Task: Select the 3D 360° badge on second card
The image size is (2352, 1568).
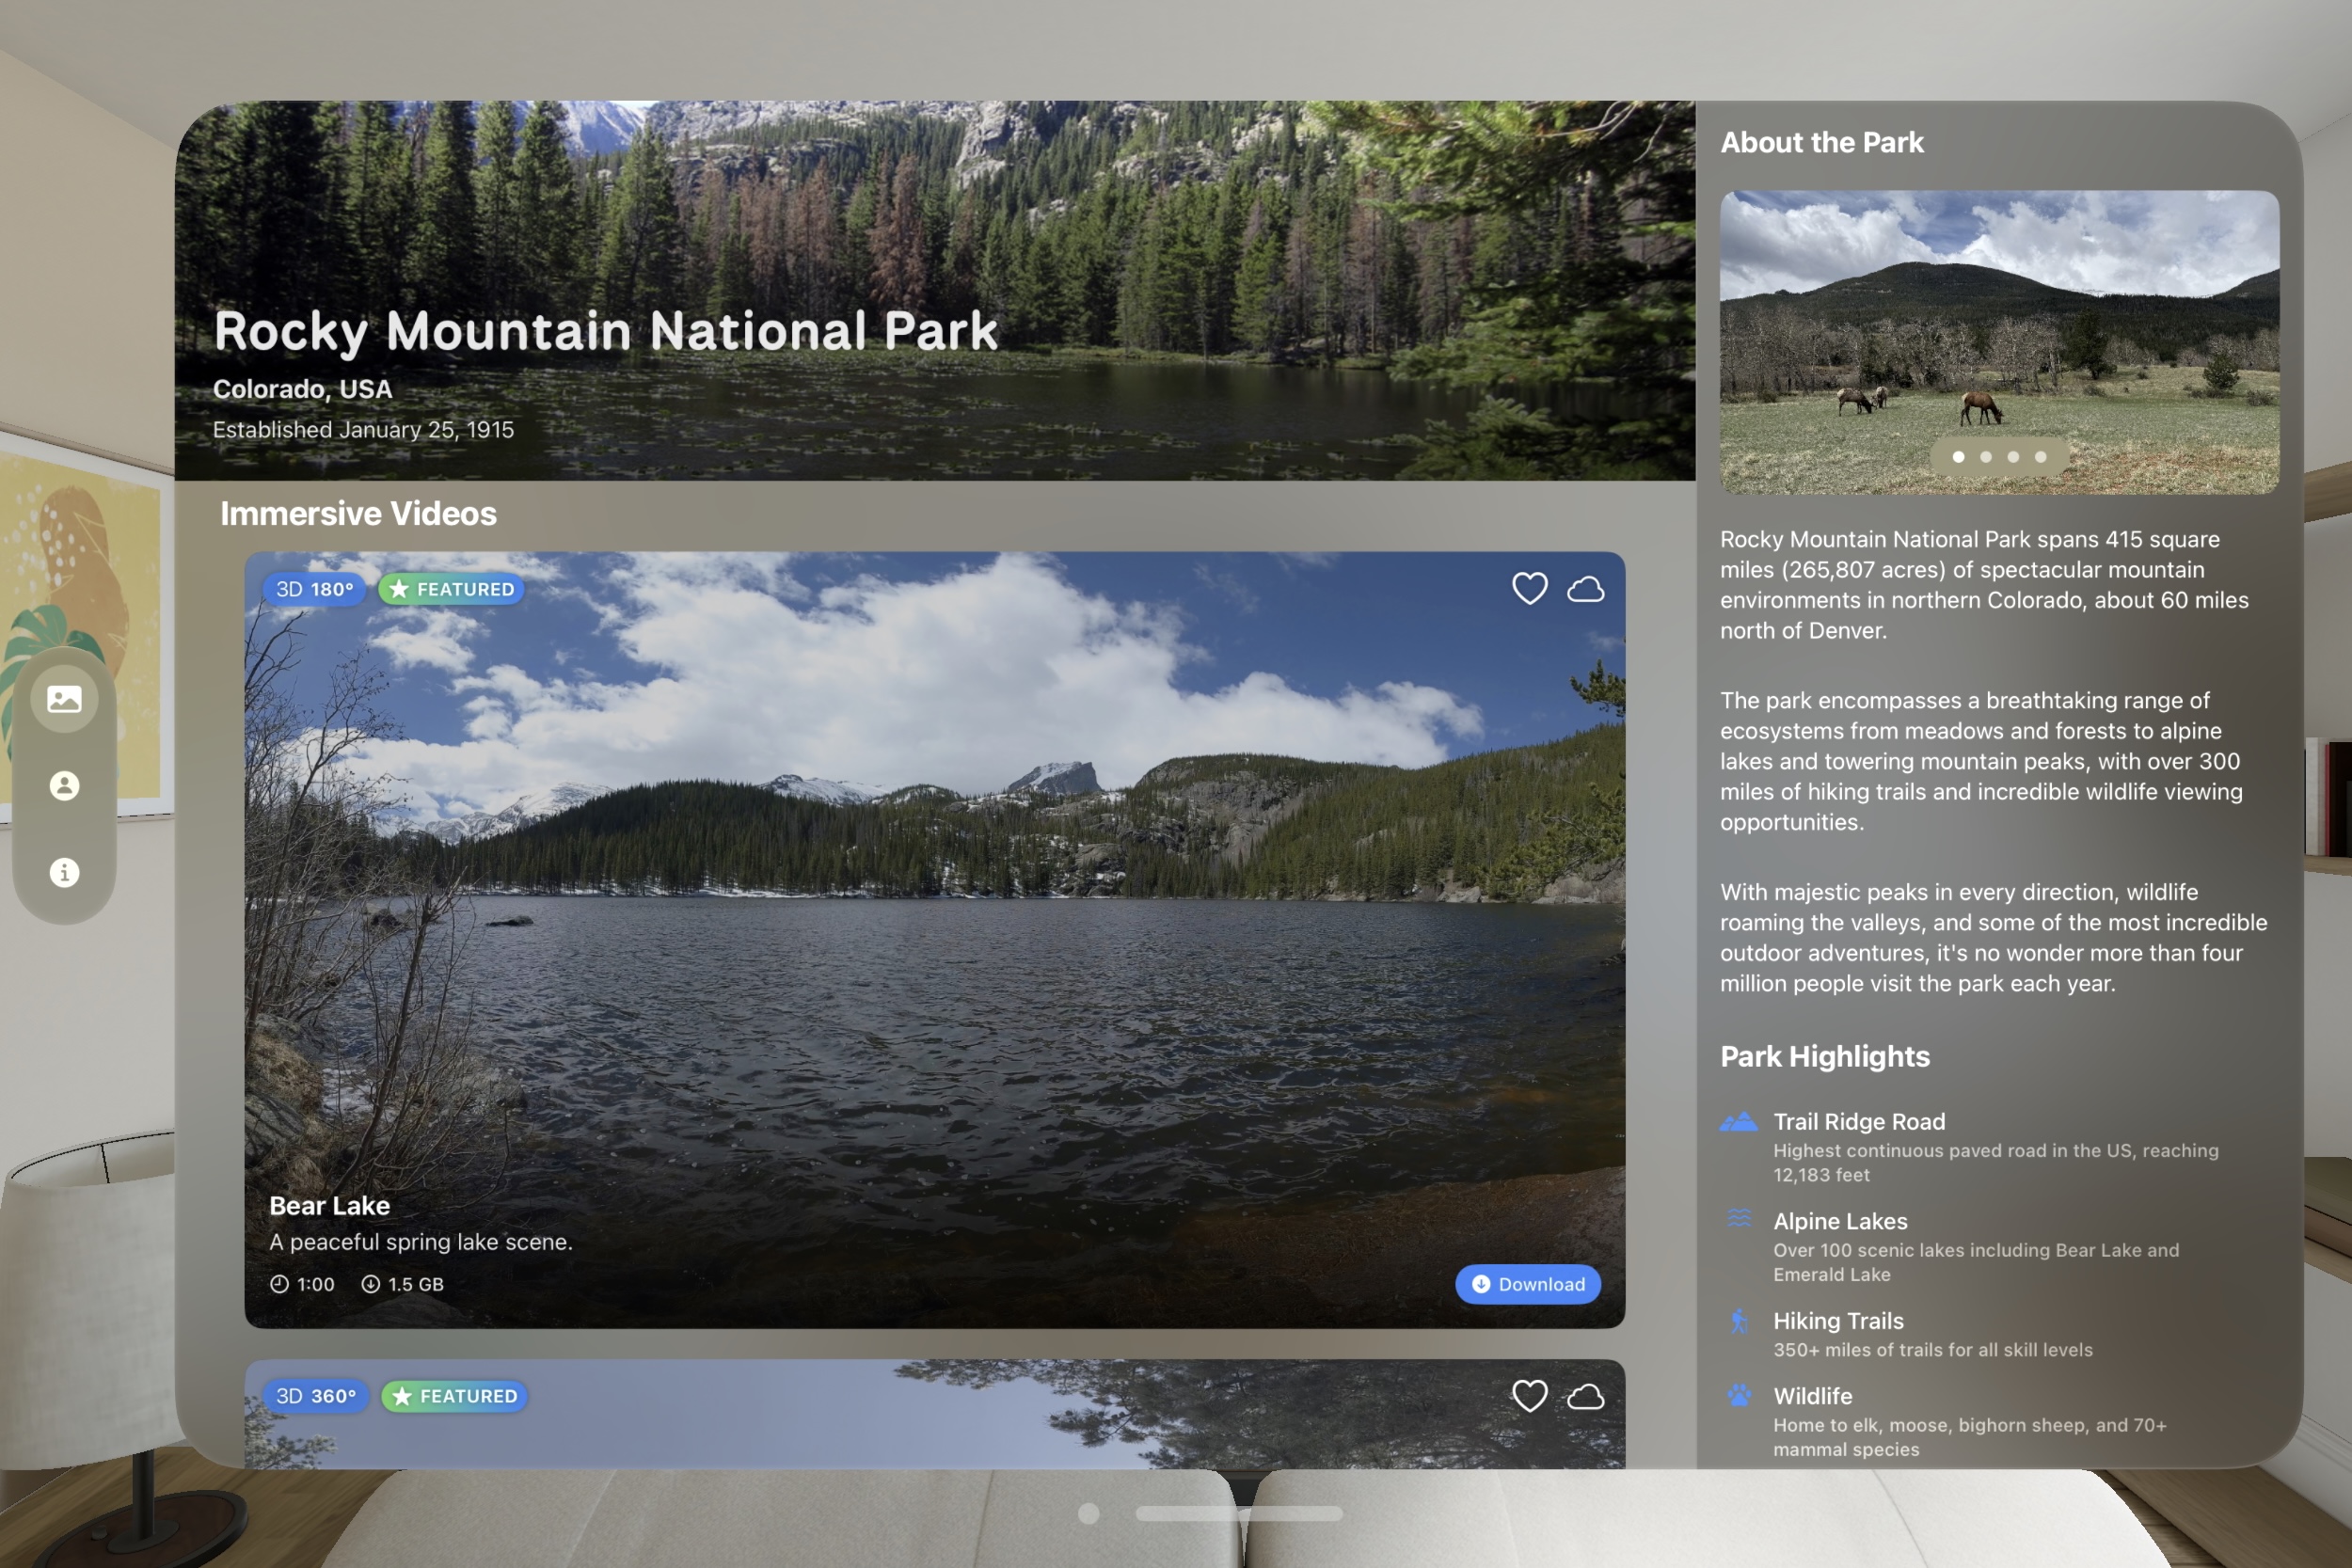Action: (316, 1396)
